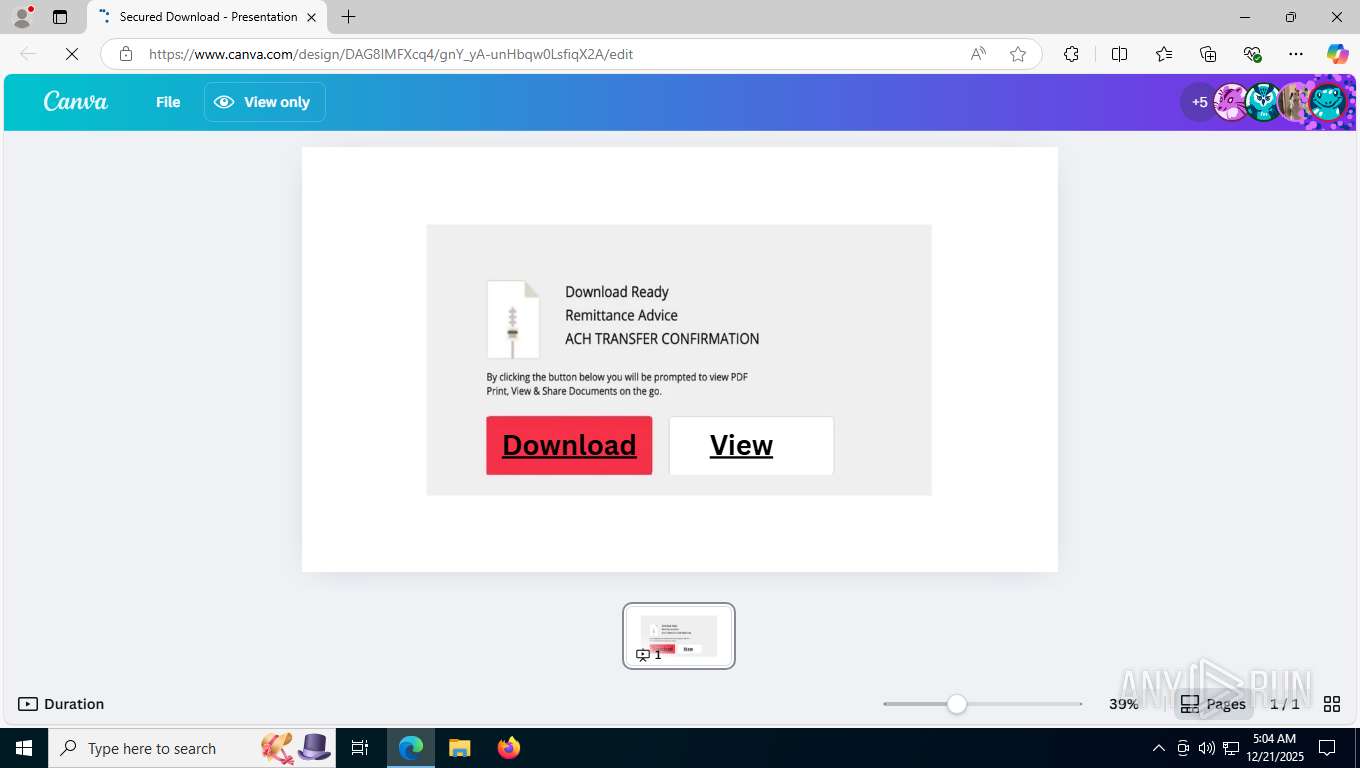This screenshot has height=768, width=1360.
Task: Open the notification center
Action: (1327, 748)
